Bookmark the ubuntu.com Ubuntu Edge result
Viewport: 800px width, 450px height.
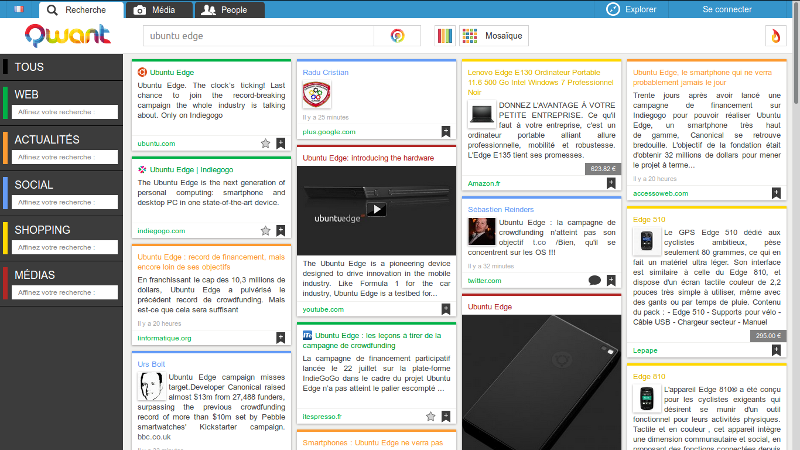point(281,143)
